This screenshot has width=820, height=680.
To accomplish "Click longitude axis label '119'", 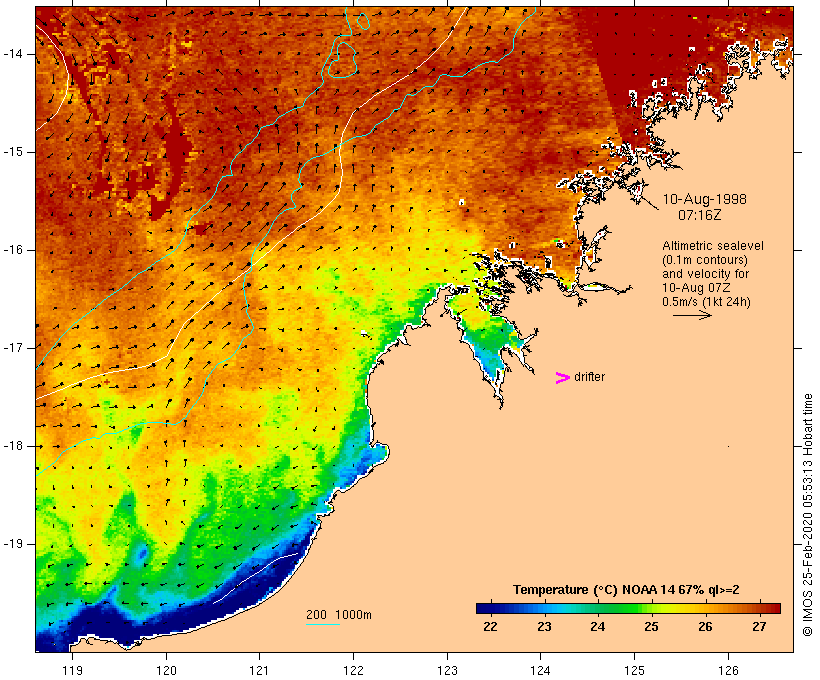I will coord(72,670).
